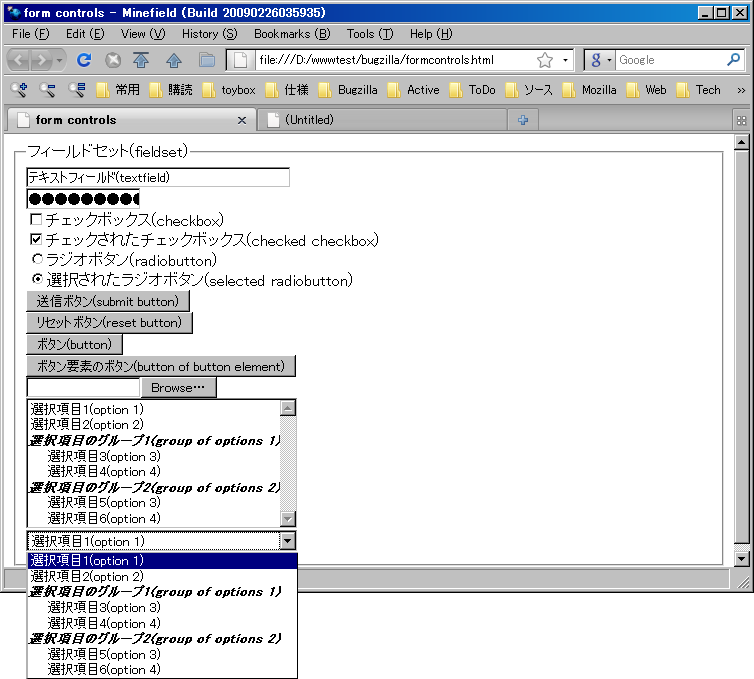The height and width of the screenshot is (679, 754).
Task: Click the reset button
Action: pos(110,323)
